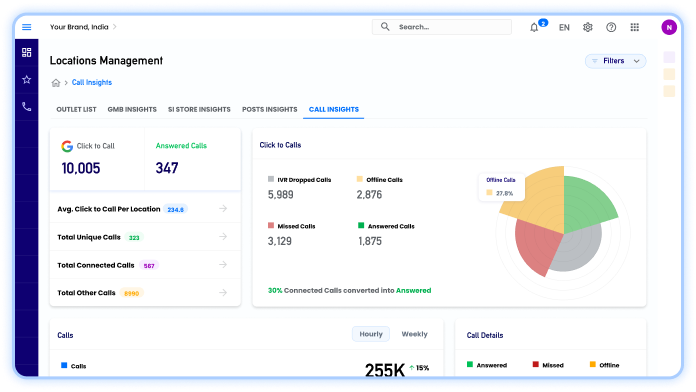This screenshot has height=392, width=696.
Task: Click the 3,129 Missed Calls value
Action: (280, 242)
